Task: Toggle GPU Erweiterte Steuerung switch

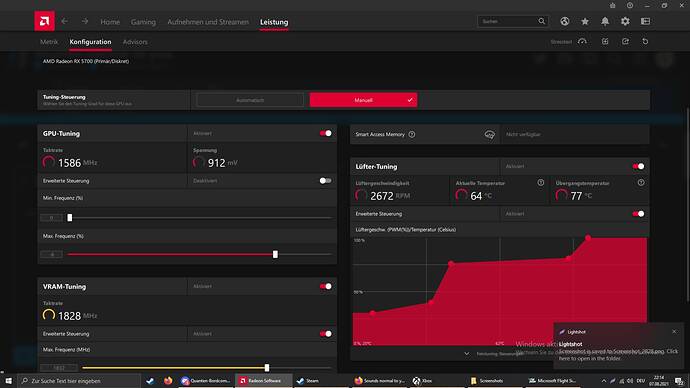Action: point(326,181)
